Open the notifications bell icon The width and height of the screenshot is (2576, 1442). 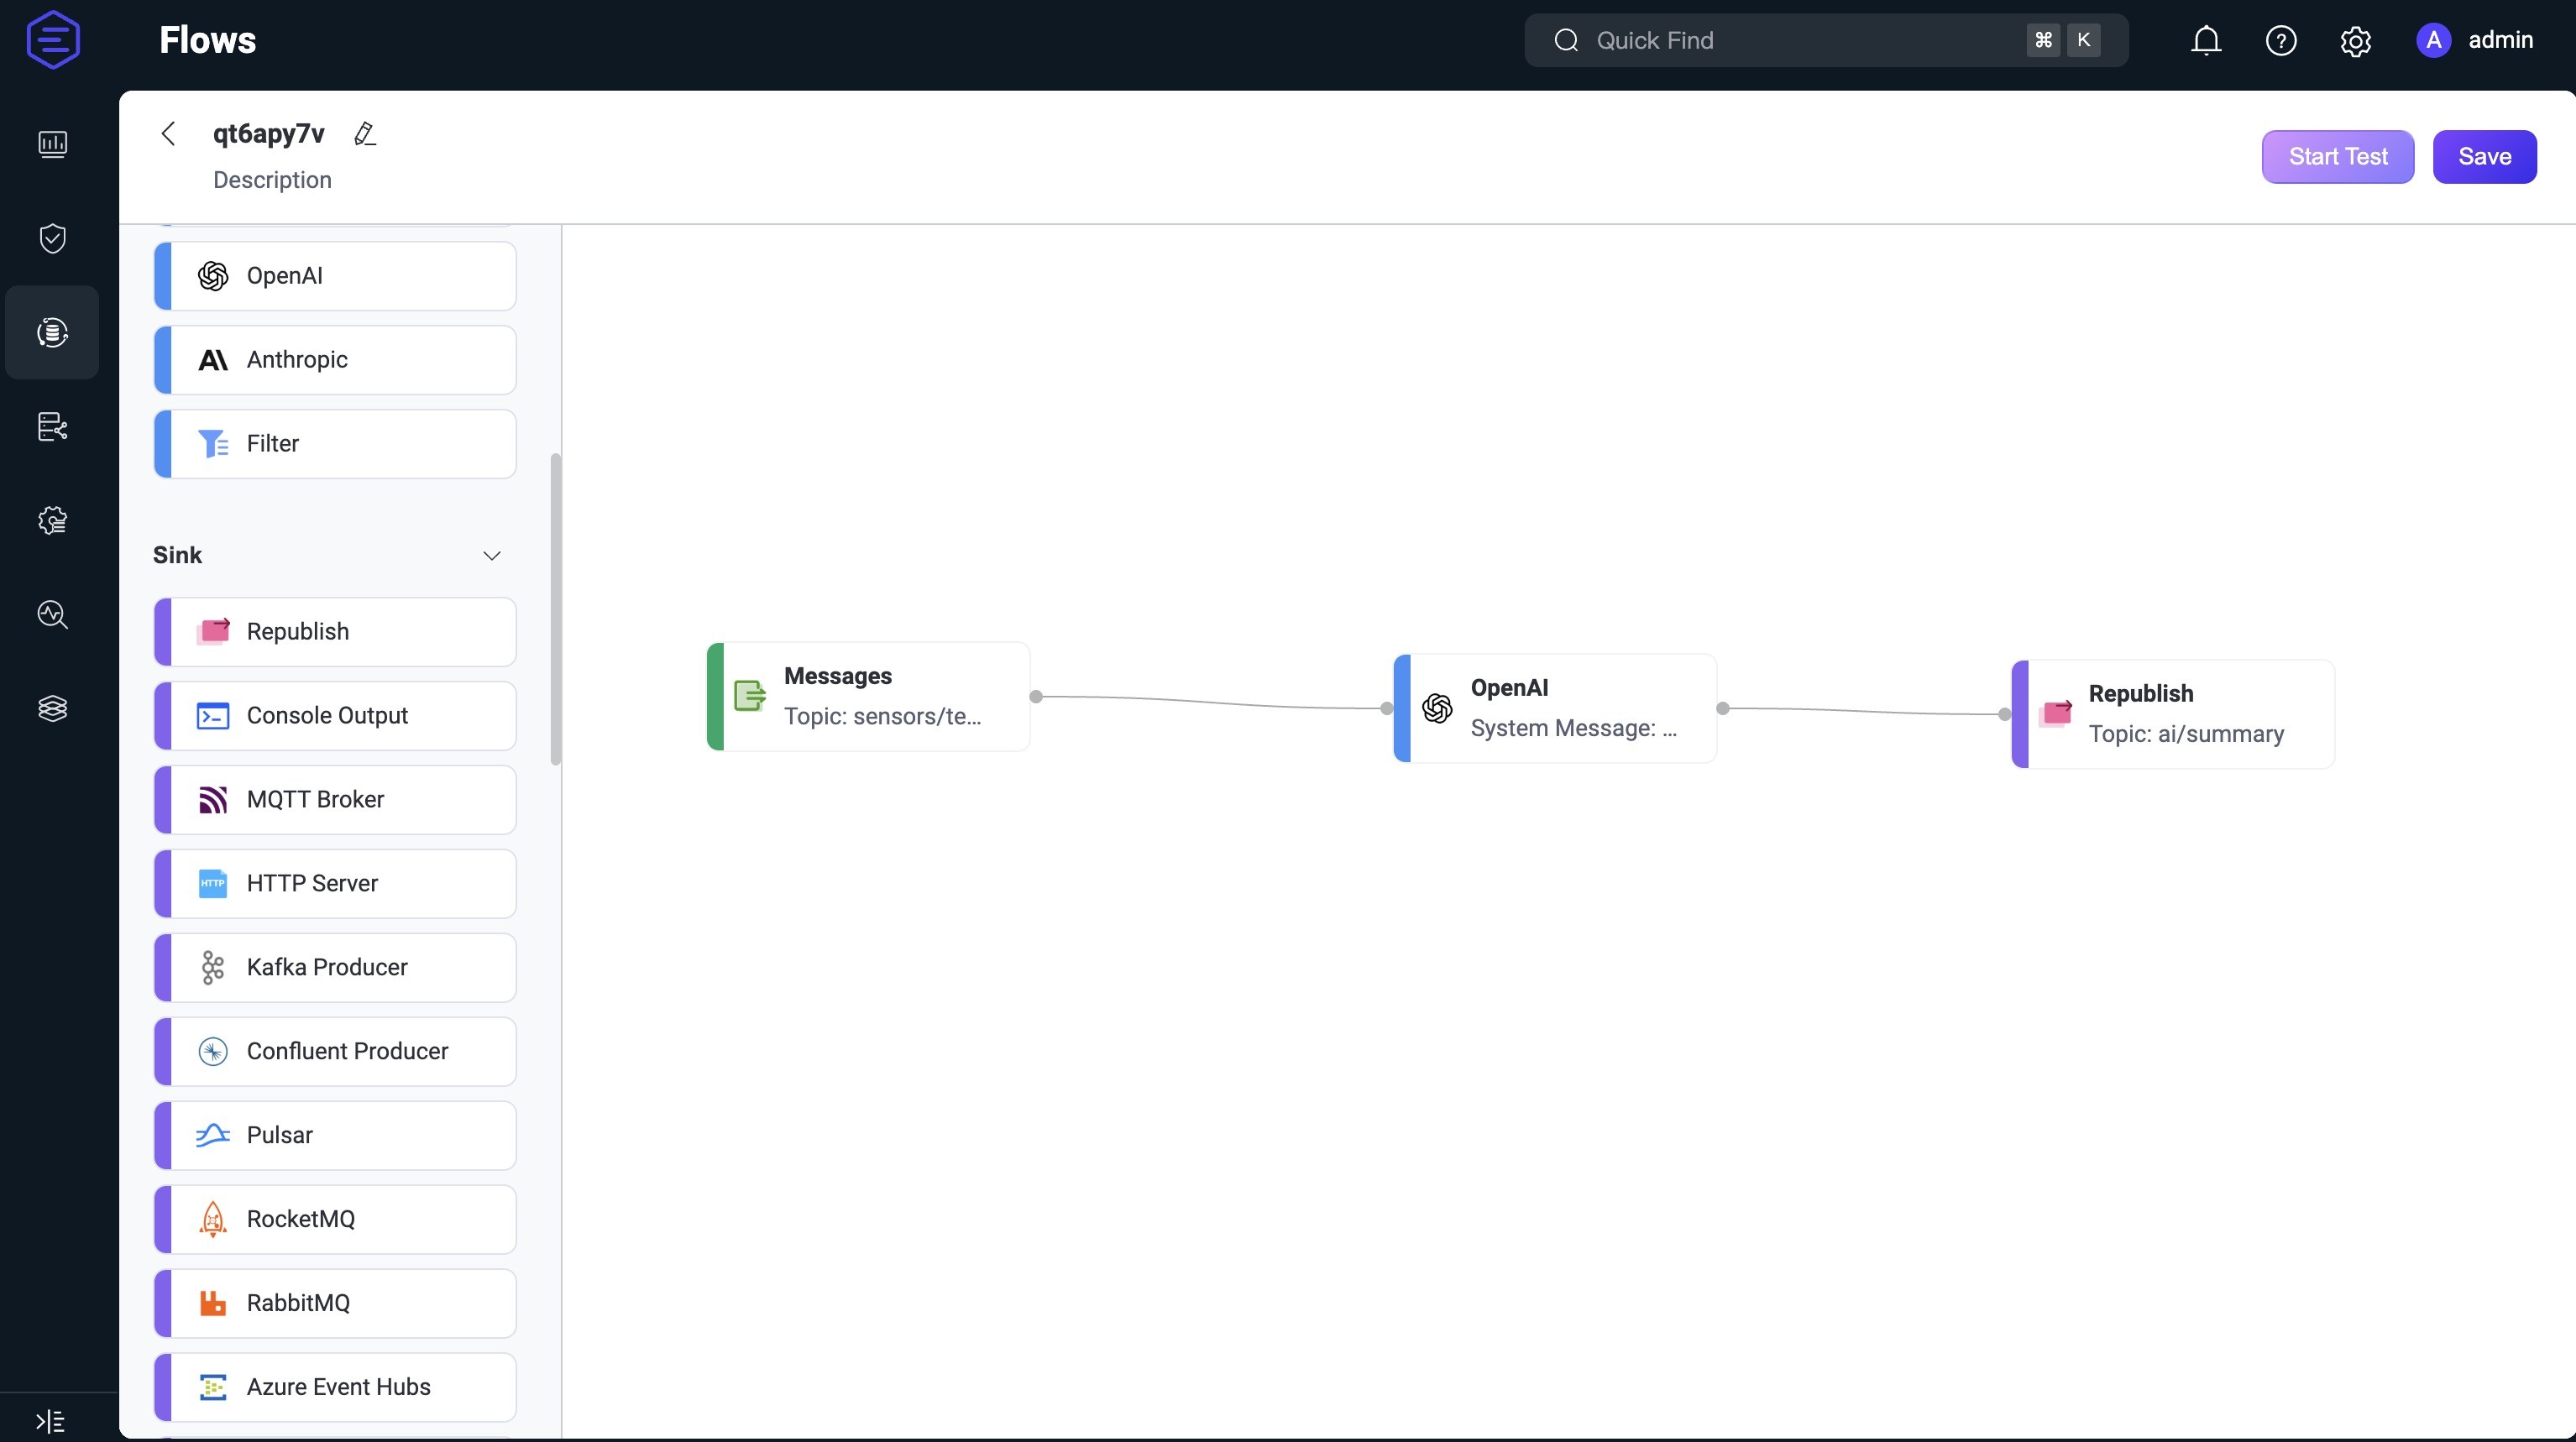click(x=2206, y=40)
